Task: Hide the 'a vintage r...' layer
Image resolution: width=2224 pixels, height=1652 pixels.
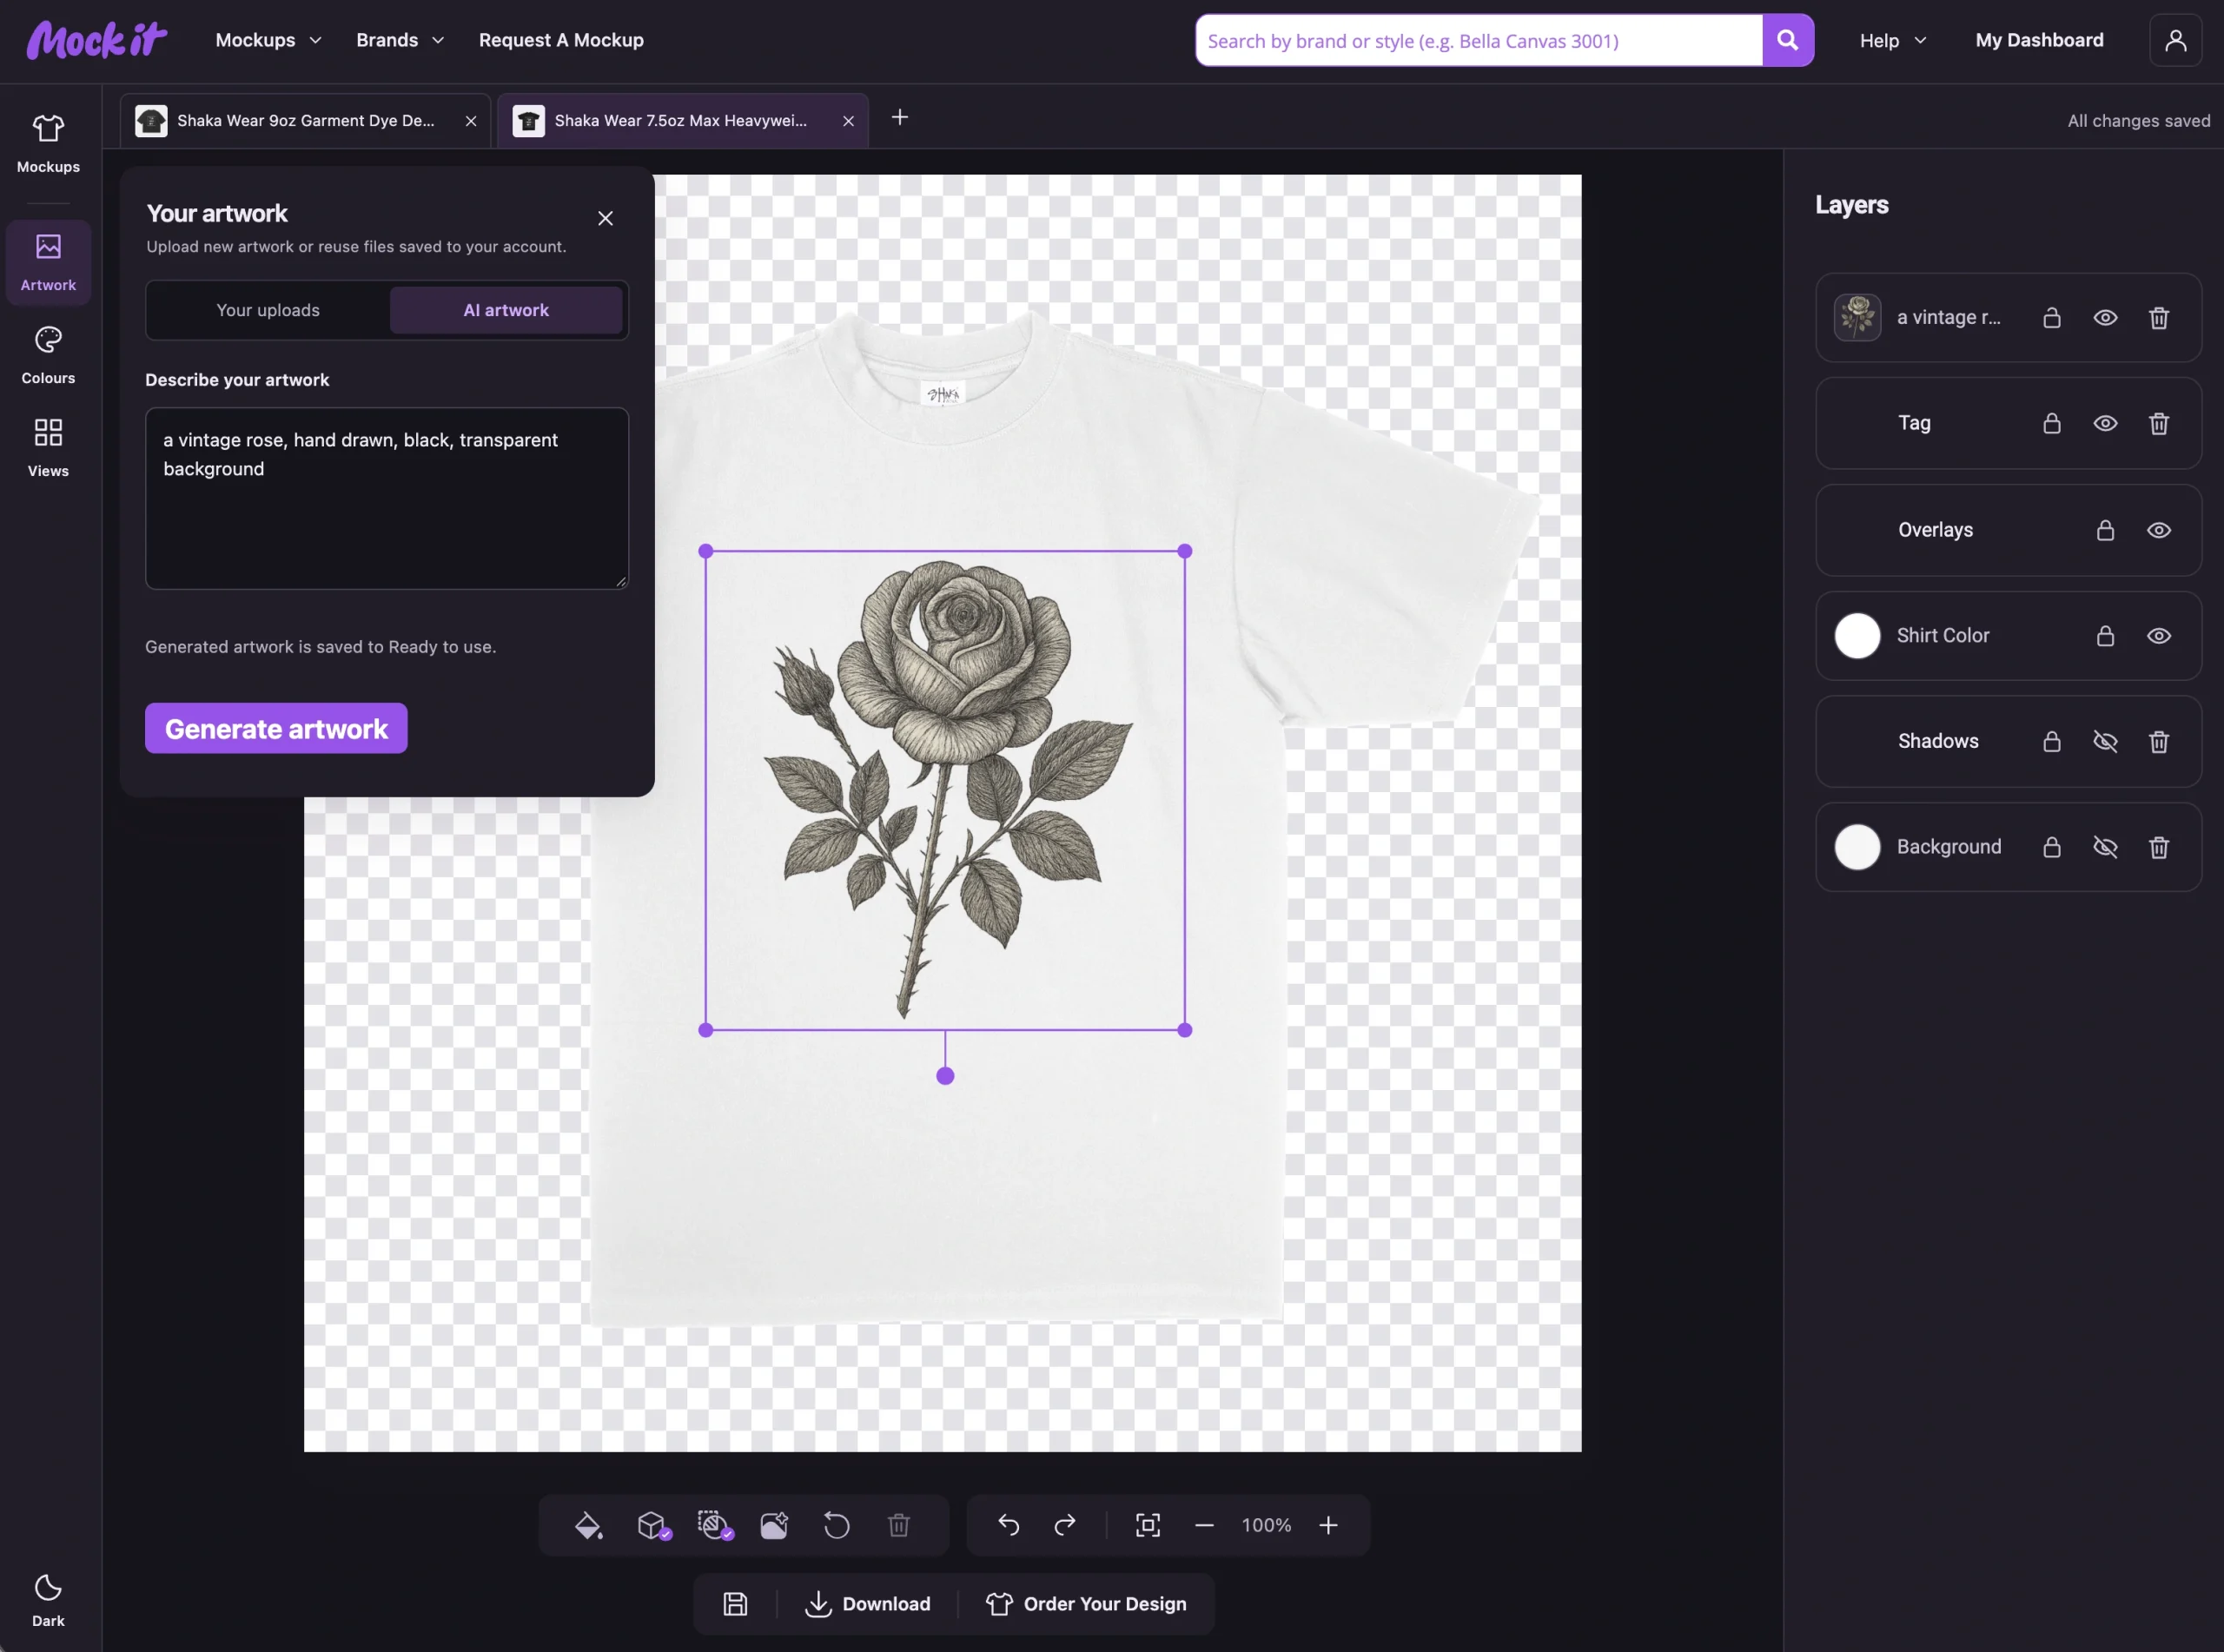Action: [2105, 318]
